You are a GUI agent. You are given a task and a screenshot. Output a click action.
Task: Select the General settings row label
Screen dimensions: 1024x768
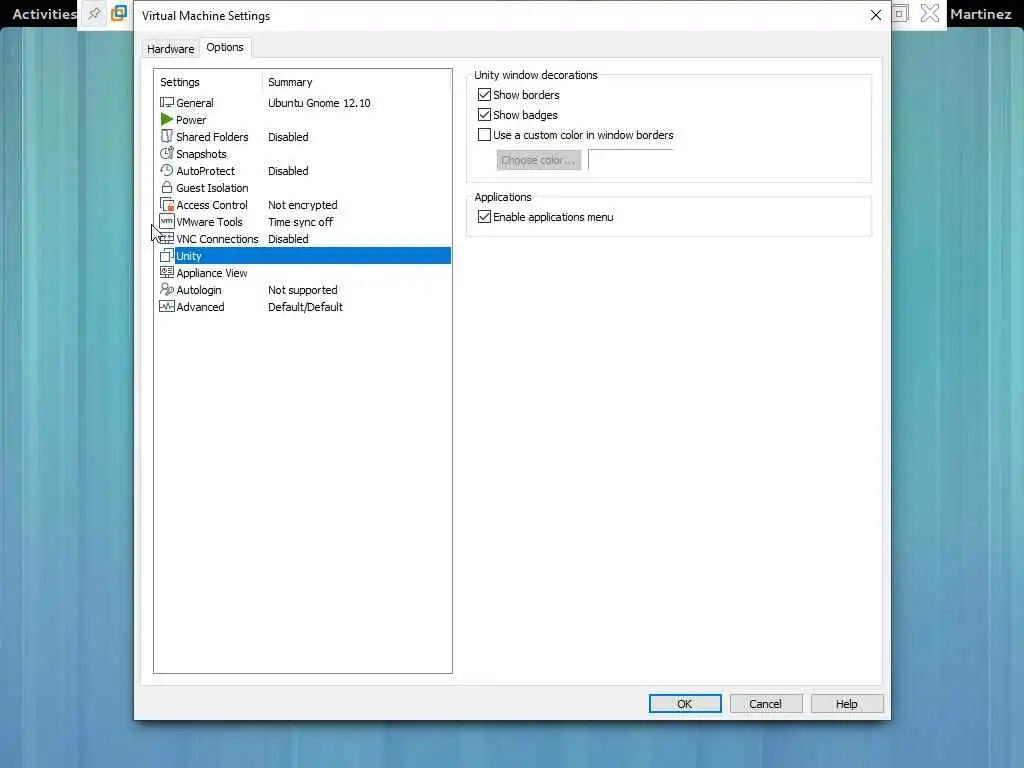click(x=195, y=103)
